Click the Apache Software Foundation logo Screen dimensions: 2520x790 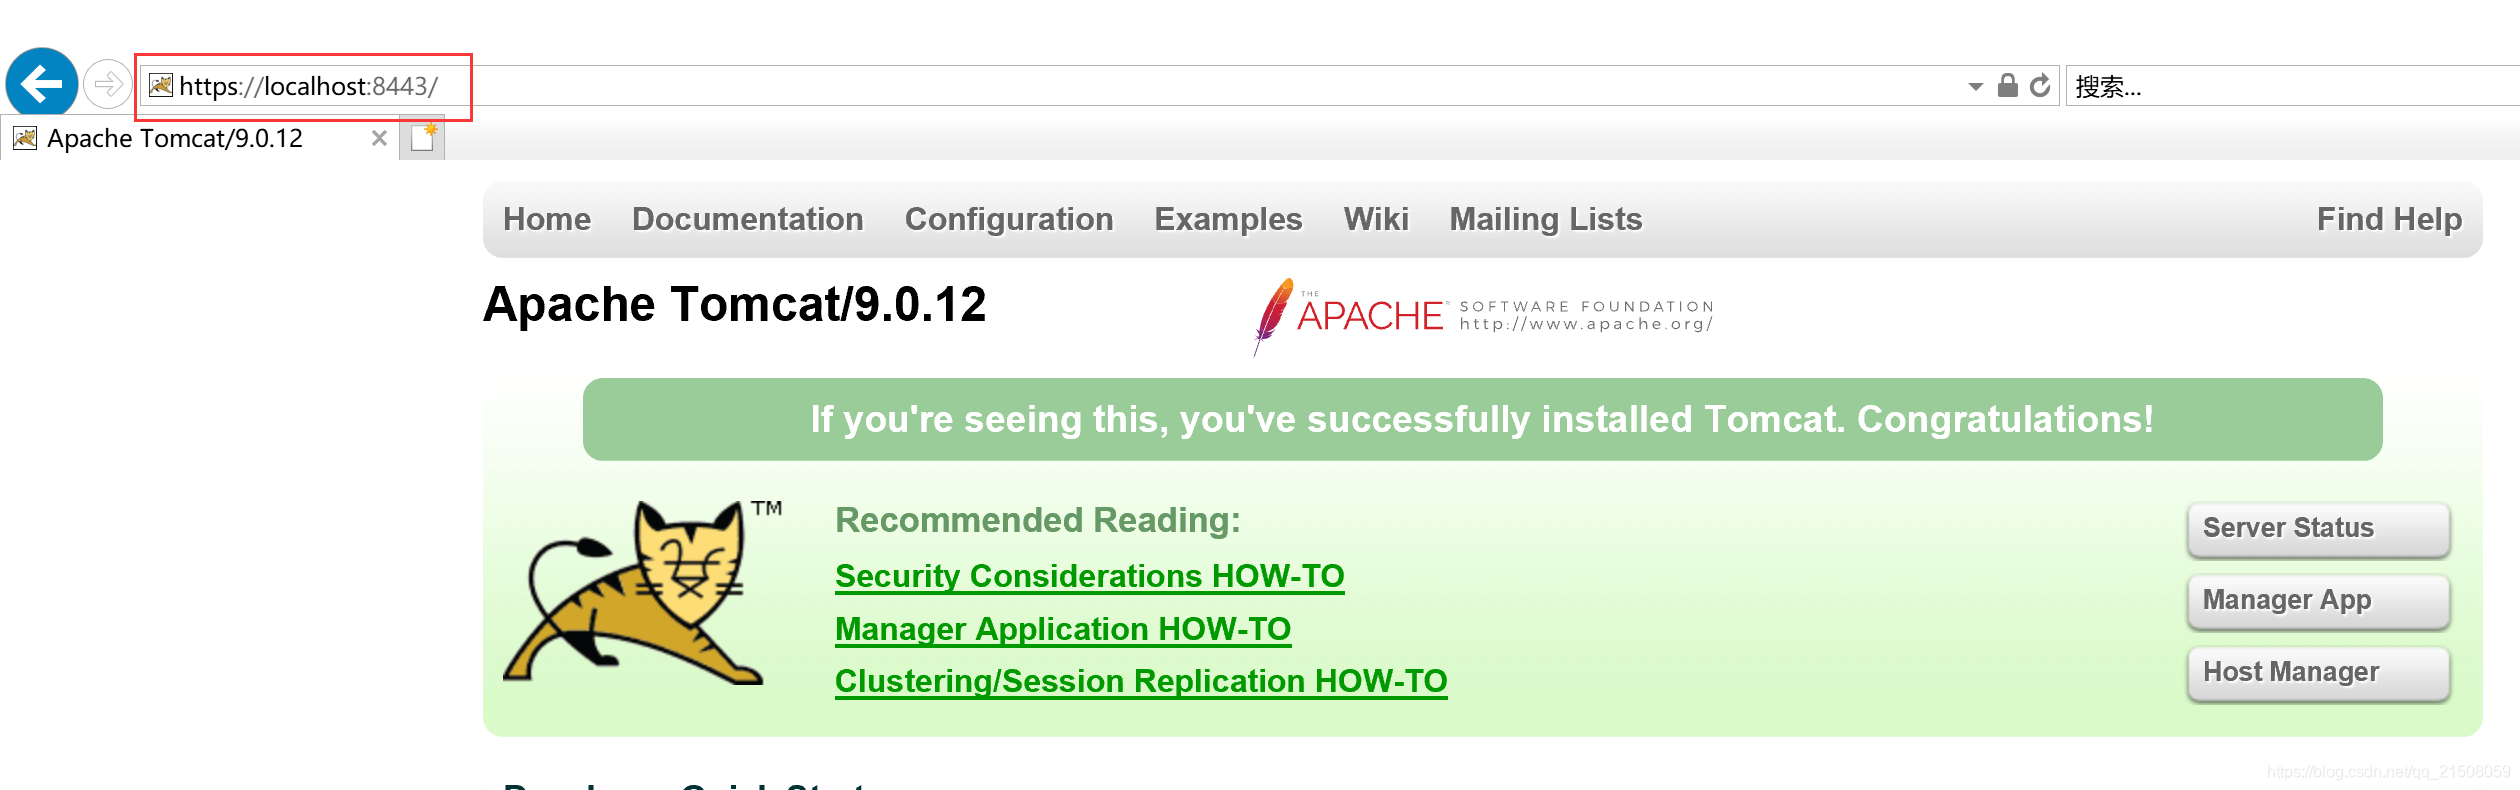click(1484, 316)
